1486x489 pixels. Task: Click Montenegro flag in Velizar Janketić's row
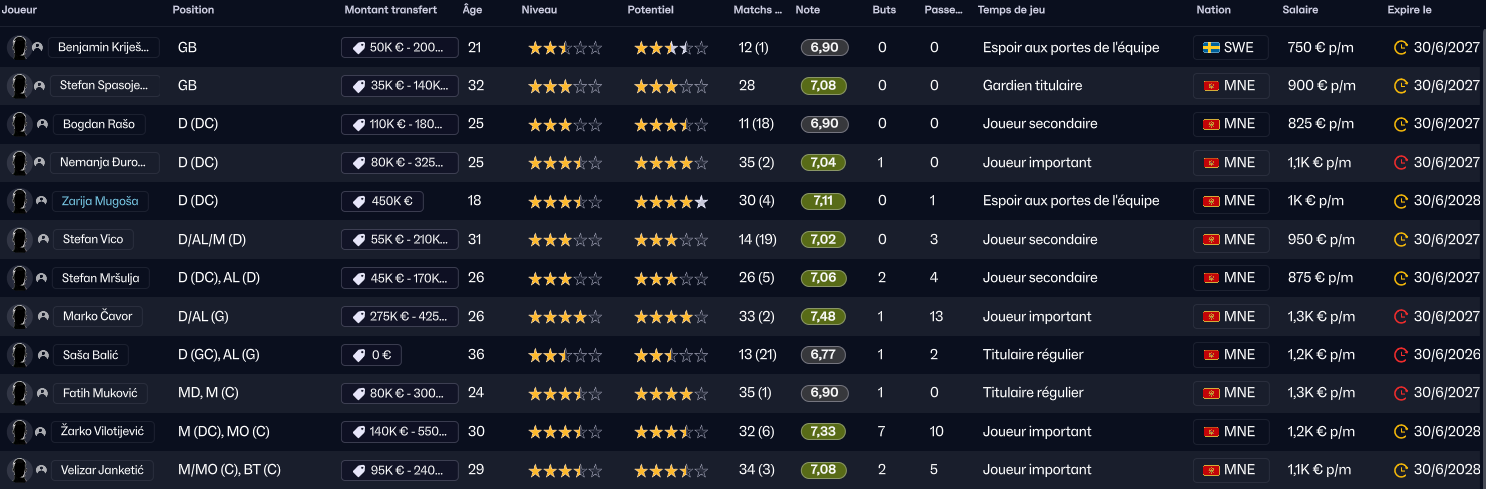pyautogui.click(x=1211, y=470)
